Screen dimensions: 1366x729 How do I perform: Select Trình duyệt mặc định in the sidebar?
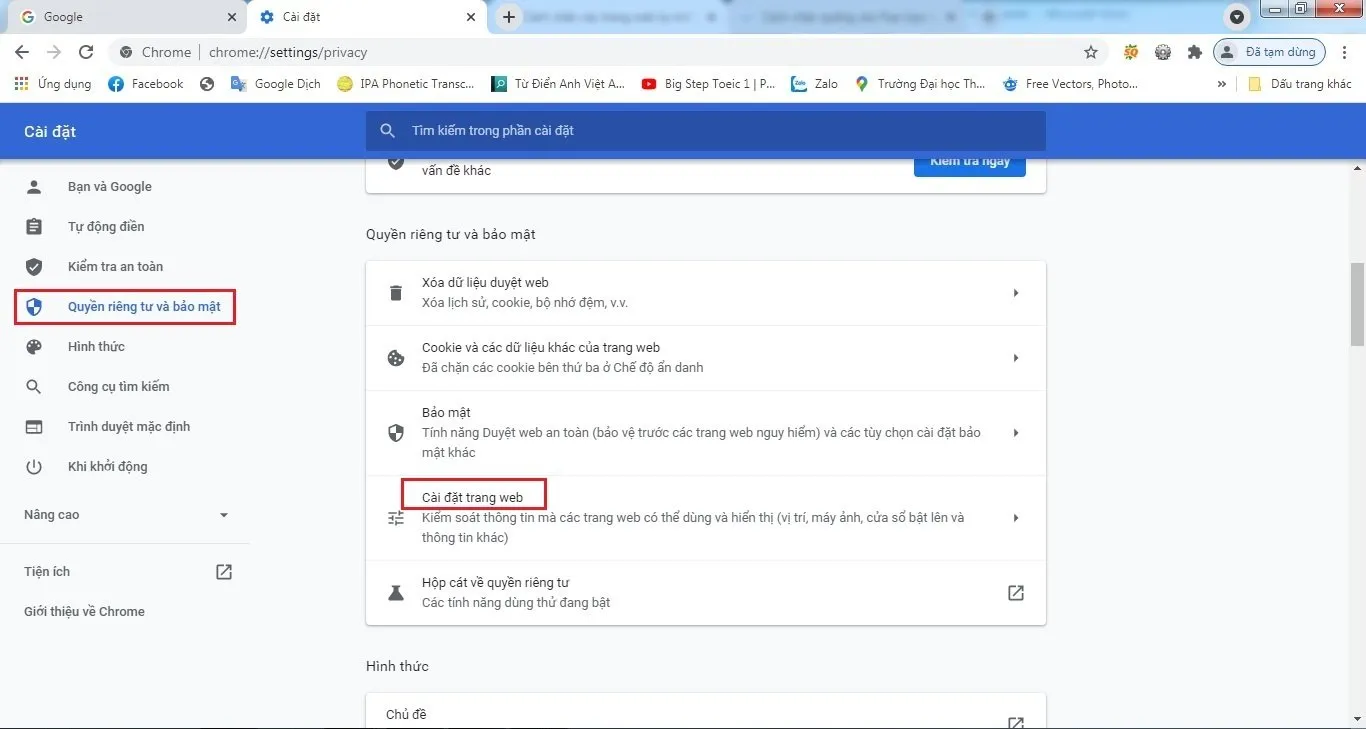point(129,427)
